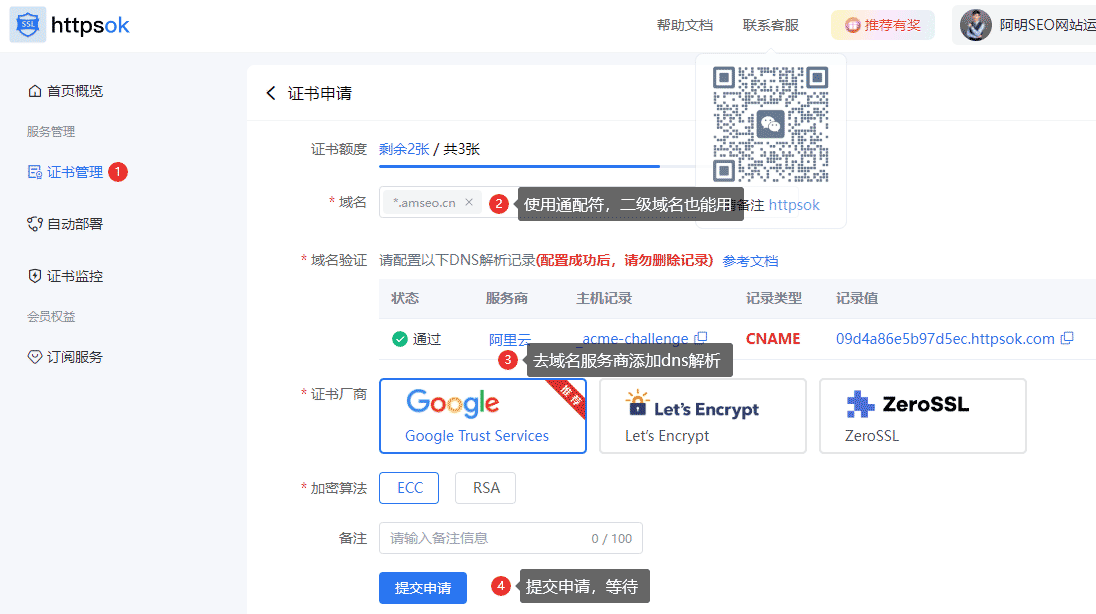The image size is (1096, 614).
Task: Go to 首页概览 page
Action: coord(75,91)
